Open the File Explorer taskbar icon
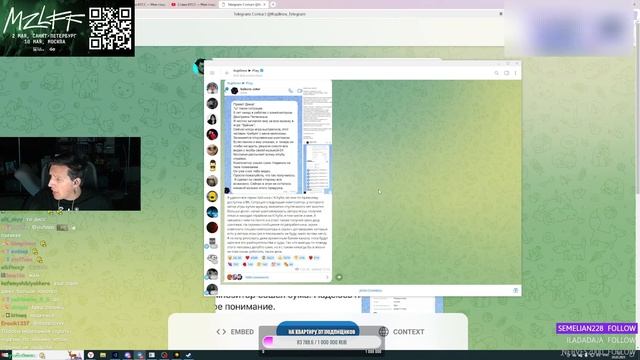The width and height of the screenshot is (640, 360). coord(102,355)
